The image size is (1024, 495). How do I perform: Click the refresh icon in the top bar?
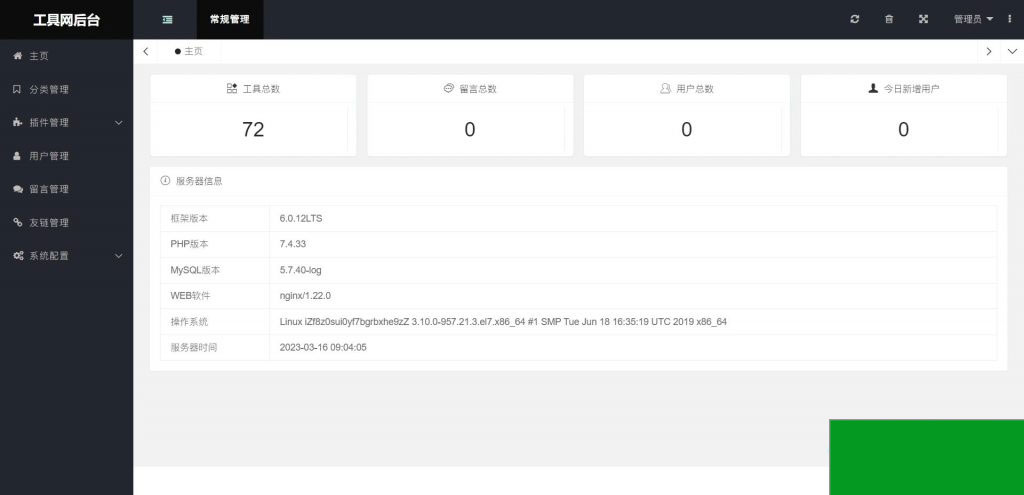coord(855,20)
